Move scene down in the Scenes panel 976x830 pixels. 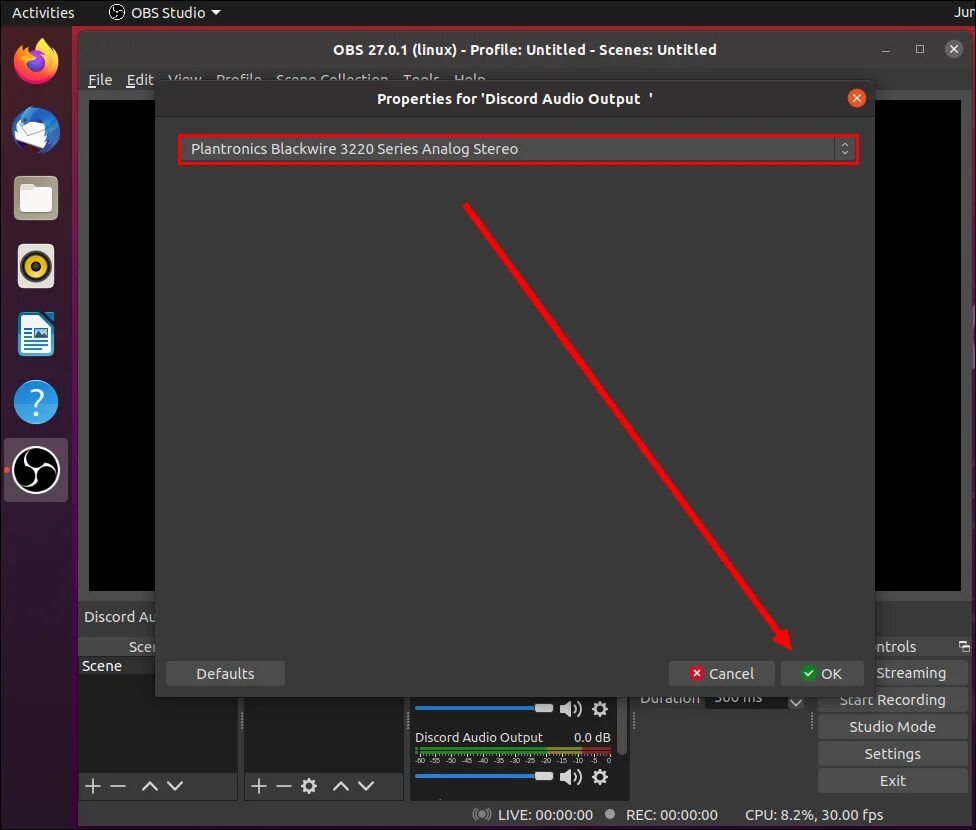175,786
